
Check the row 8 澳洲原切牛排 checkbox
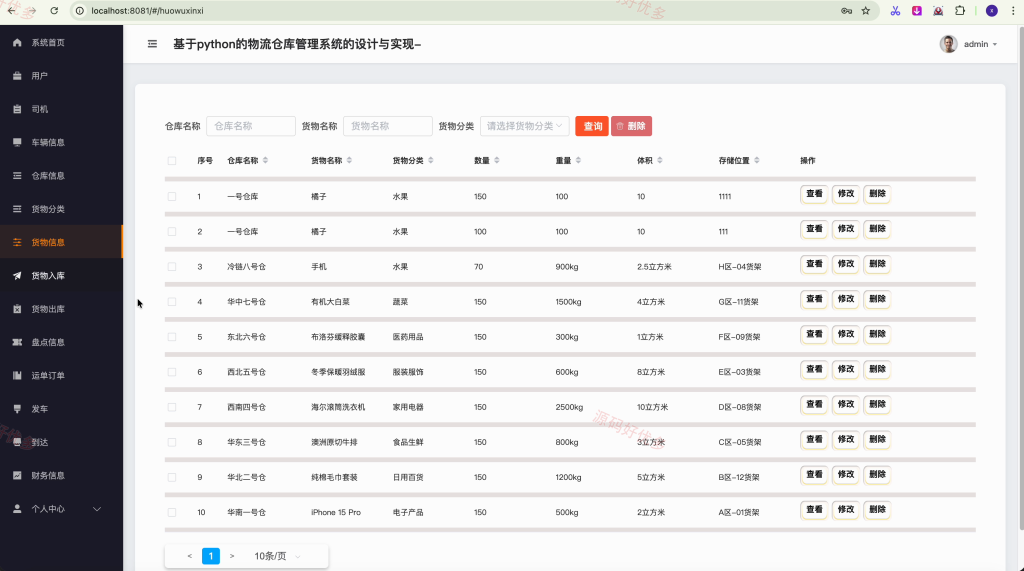[172, 442]
